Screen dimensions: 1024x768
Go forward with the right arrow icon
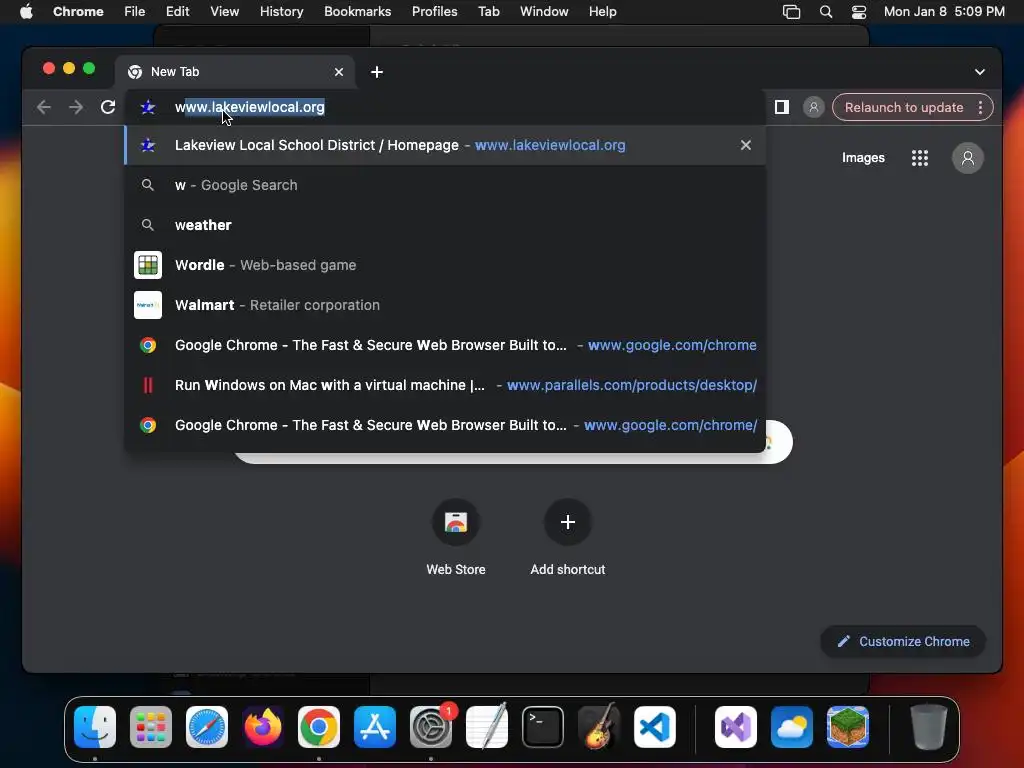(76, 107)
